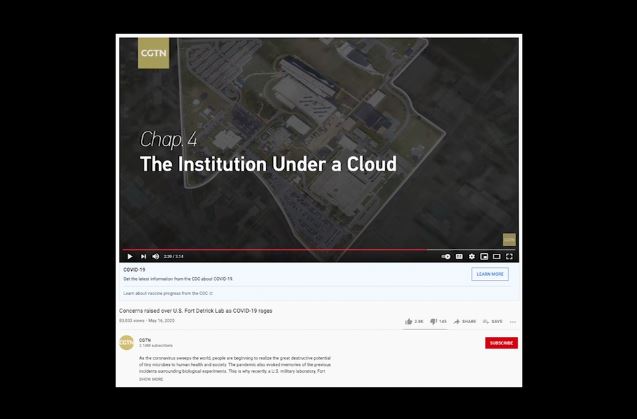The height and width of the screenshot is (419, 637).
Task: Turn on subtitles/closed captions
Action: pyautogui.click(x=459, y=256)
